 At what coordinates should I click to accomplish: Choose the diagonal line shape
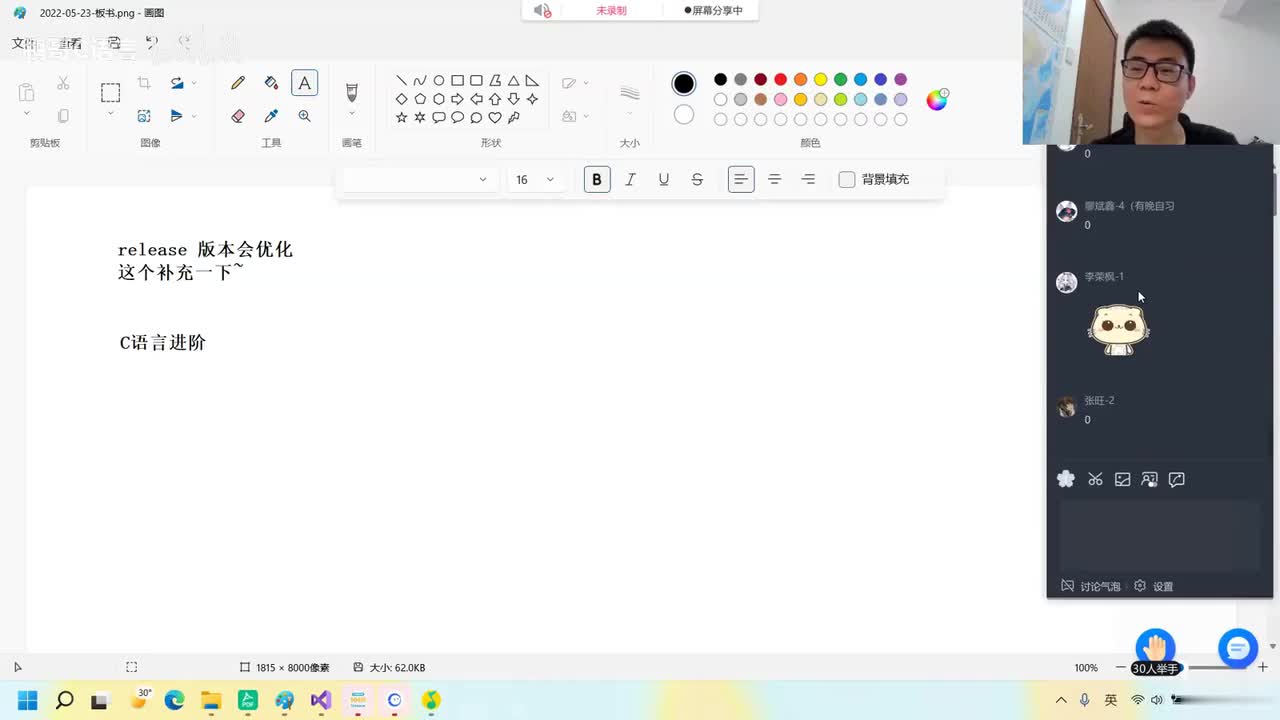(x=401, y=81)
